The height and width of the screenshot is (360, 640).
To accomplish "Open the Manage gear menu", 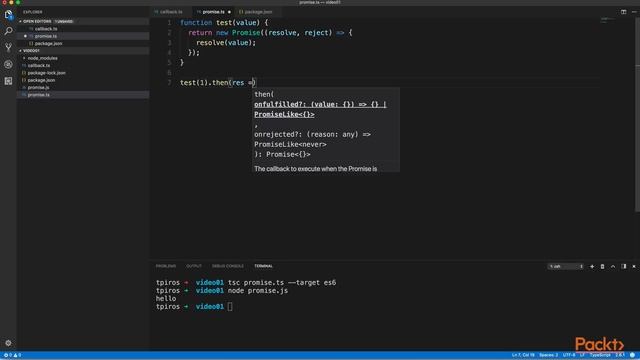I will 8,343.
